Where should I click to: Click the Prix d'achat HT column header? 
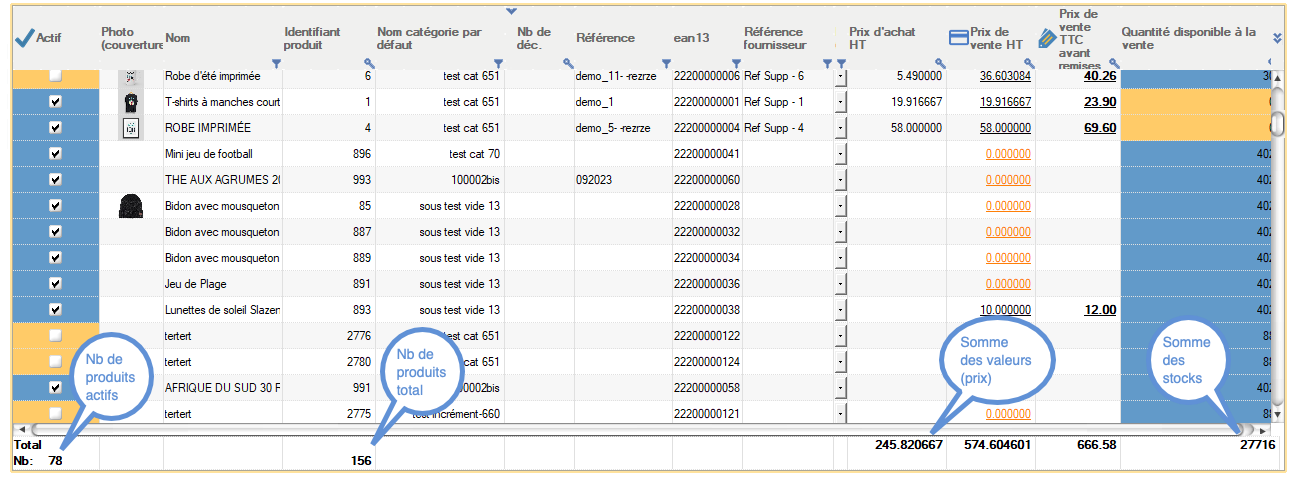tap(882, 38)
